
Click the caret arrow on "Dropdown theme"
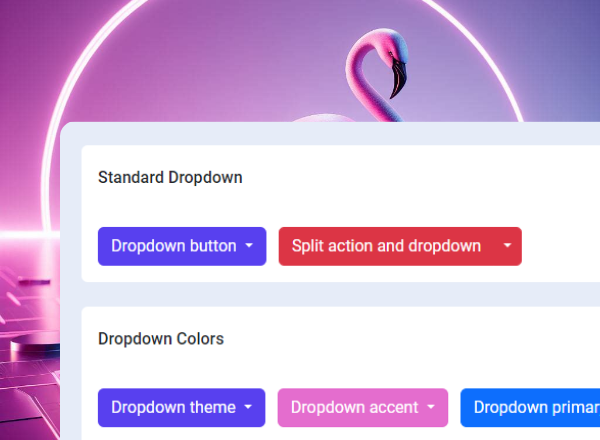click(249, 407)
